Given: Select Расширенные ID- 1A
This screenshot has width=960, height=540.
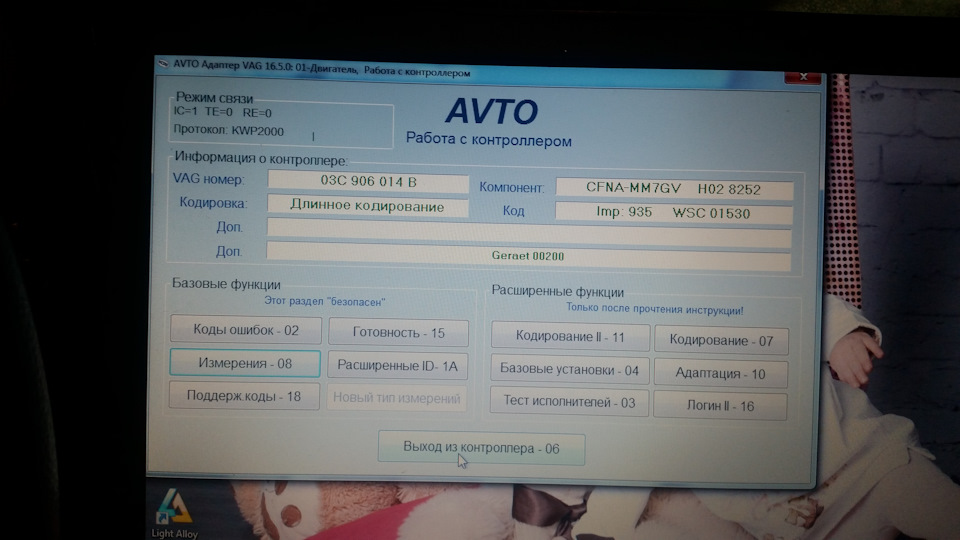Looking at the screenshot, I should 397,366.
